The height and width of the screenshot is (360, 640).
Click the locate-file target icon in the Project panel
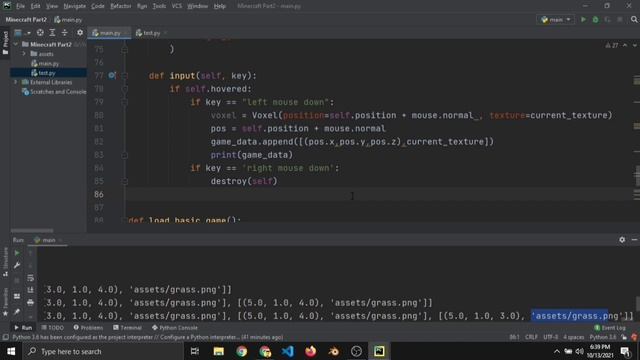pos(40,33)
